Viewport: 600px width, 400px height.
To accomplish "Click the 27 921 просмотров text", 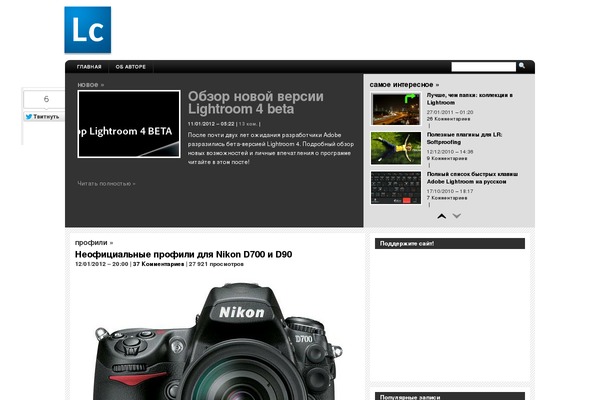I will [216, 264].
